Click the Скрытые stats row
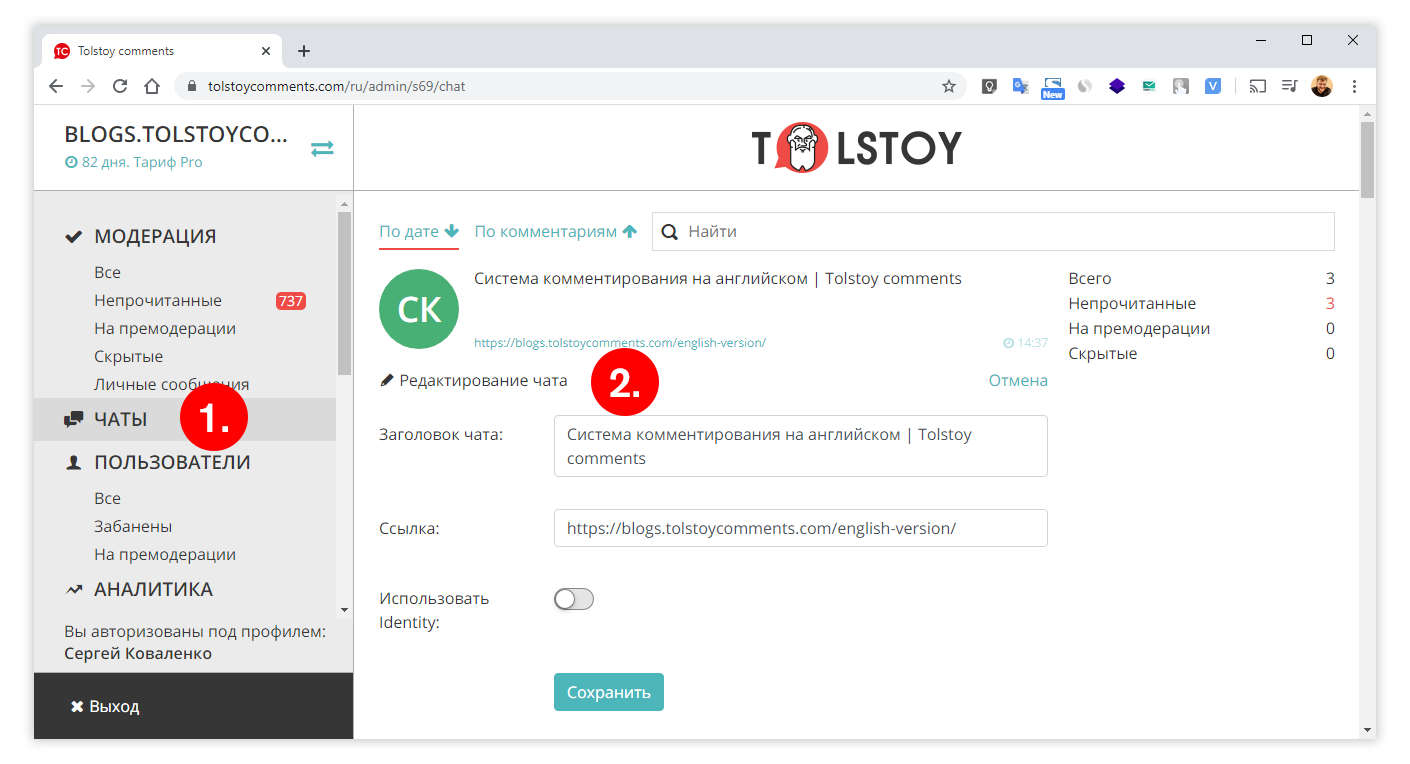Viewport: 1410px width, 764px height. coord(1201,354)
